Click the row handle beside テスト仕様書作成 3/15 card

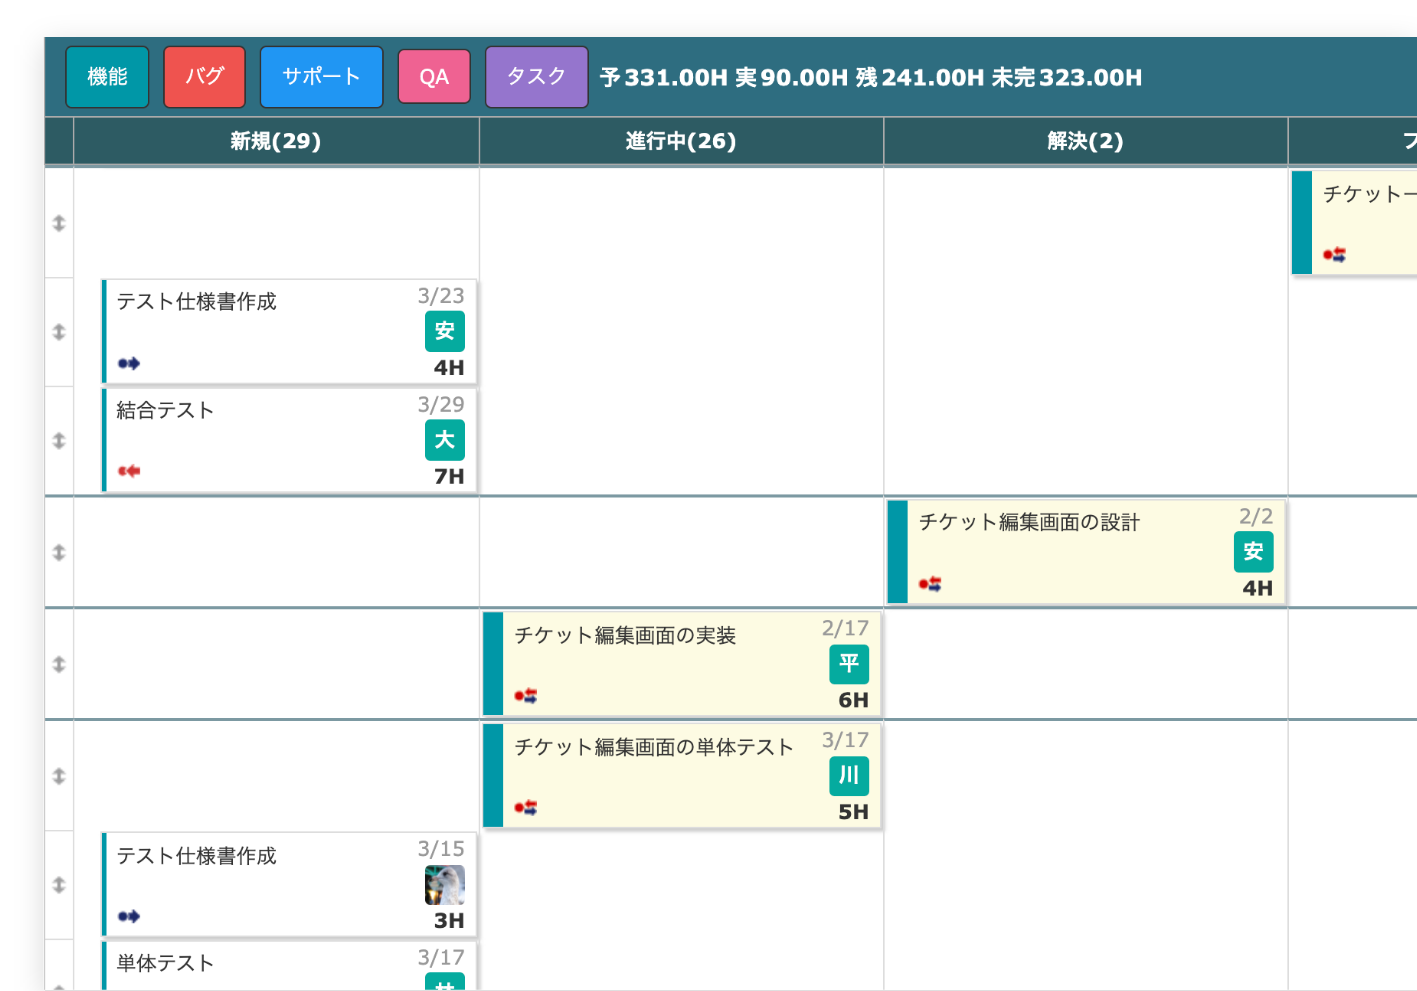(59, 885)
